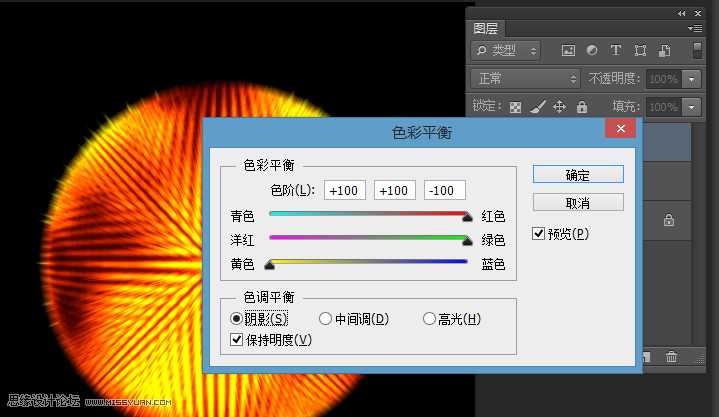Screen dimensions: 719x417
Task: Lock transparent pixels icon
Action: [x=515, y=107]
